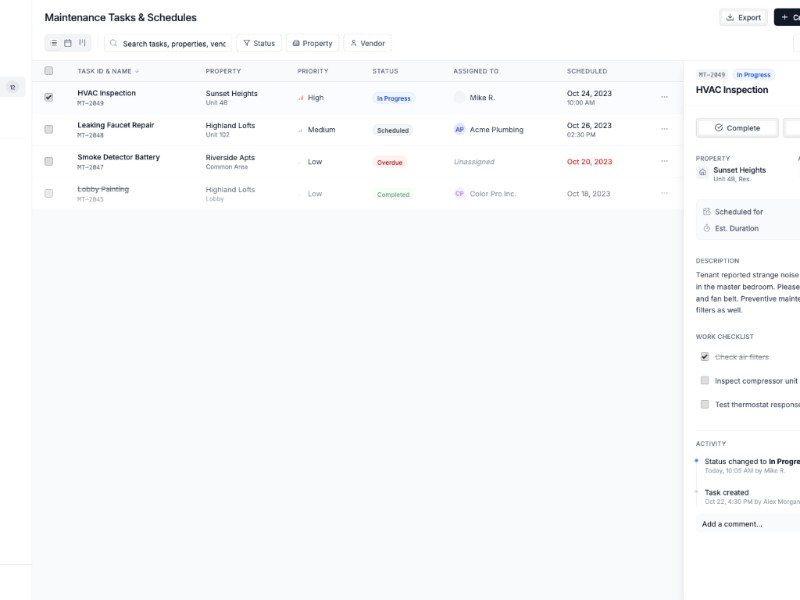Click the Scheduled for calendar icon
The width and height of the screenshot is (800, 600).
[706, 211]
